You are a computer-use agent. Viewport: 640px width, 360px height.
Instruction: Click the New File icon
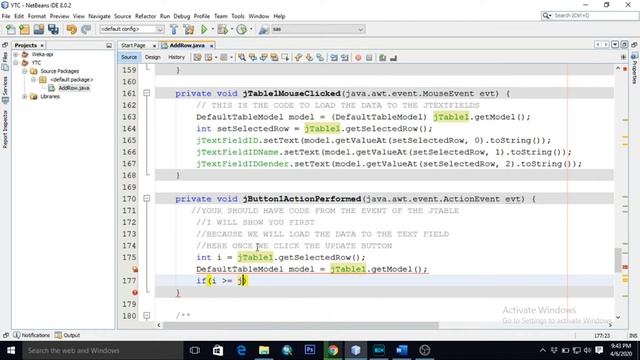11,29
